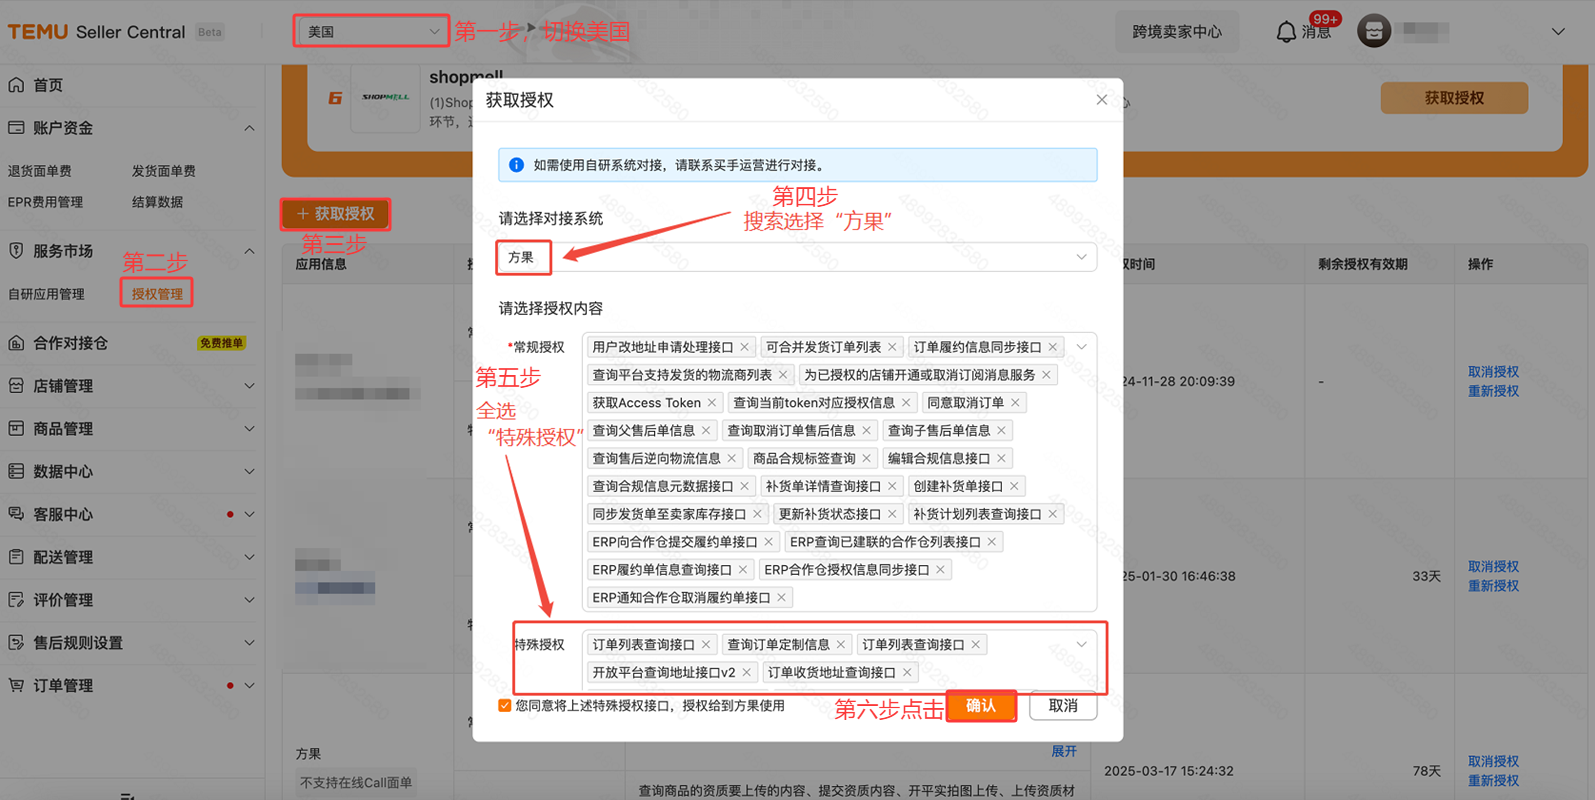Click the notification bell icon

point(1286,32)
